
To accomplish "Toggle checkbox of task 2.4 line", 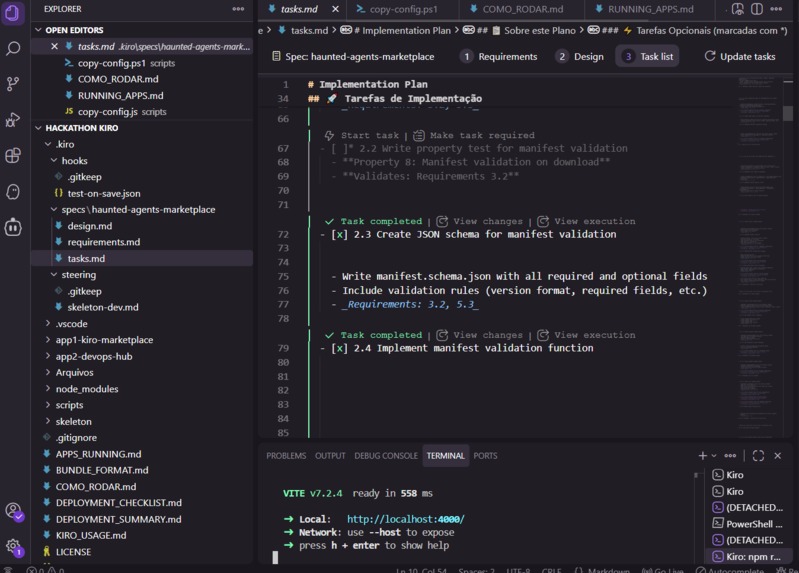I will [x=339, y=348].
